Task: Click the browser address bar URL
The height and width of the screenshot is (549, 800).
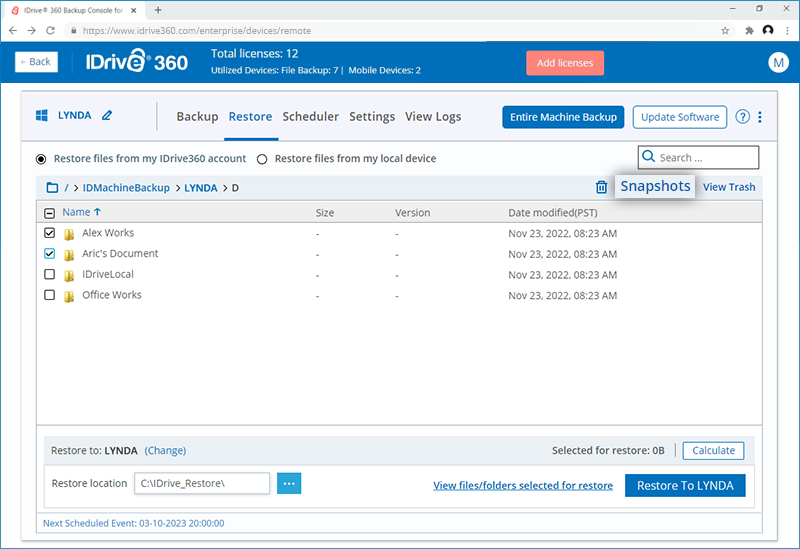Action: pyautogui.click(x=196, y=31)
